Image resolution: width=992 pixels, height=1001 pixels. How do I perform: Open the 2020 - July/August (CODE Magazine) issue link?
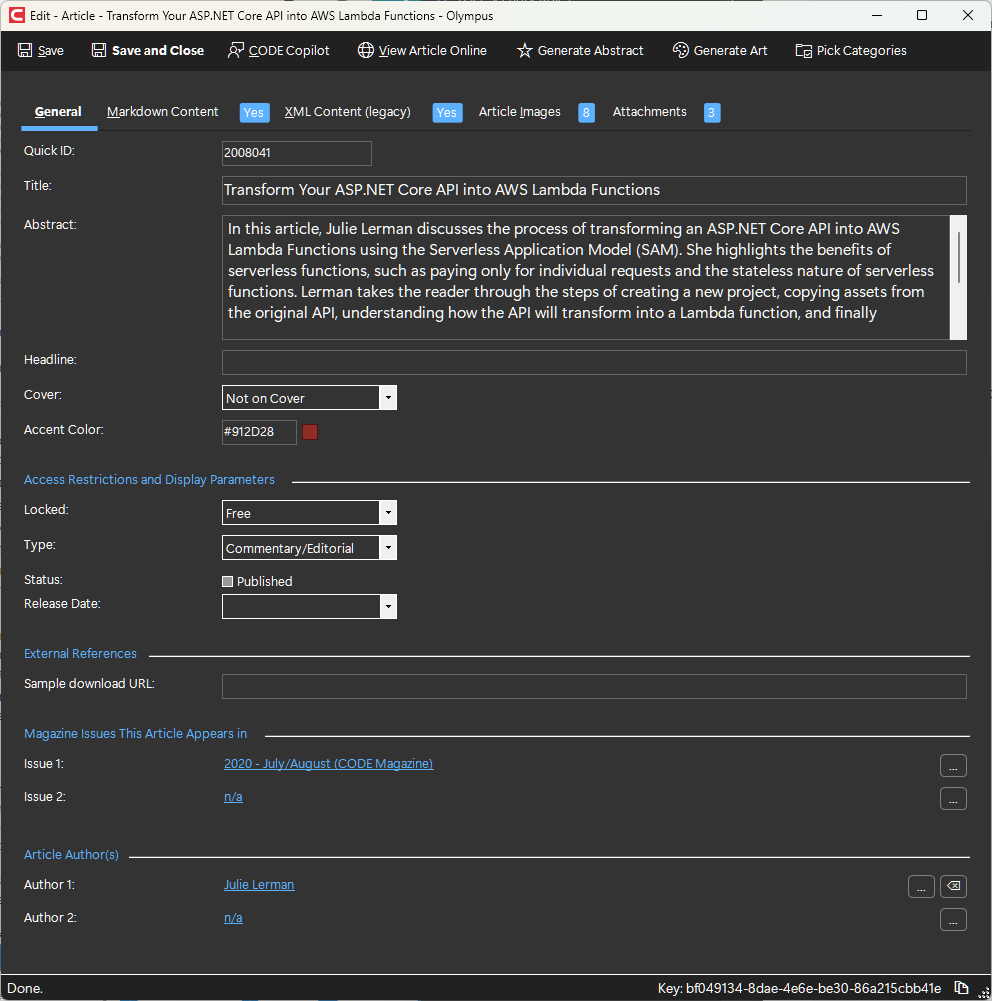328,764
